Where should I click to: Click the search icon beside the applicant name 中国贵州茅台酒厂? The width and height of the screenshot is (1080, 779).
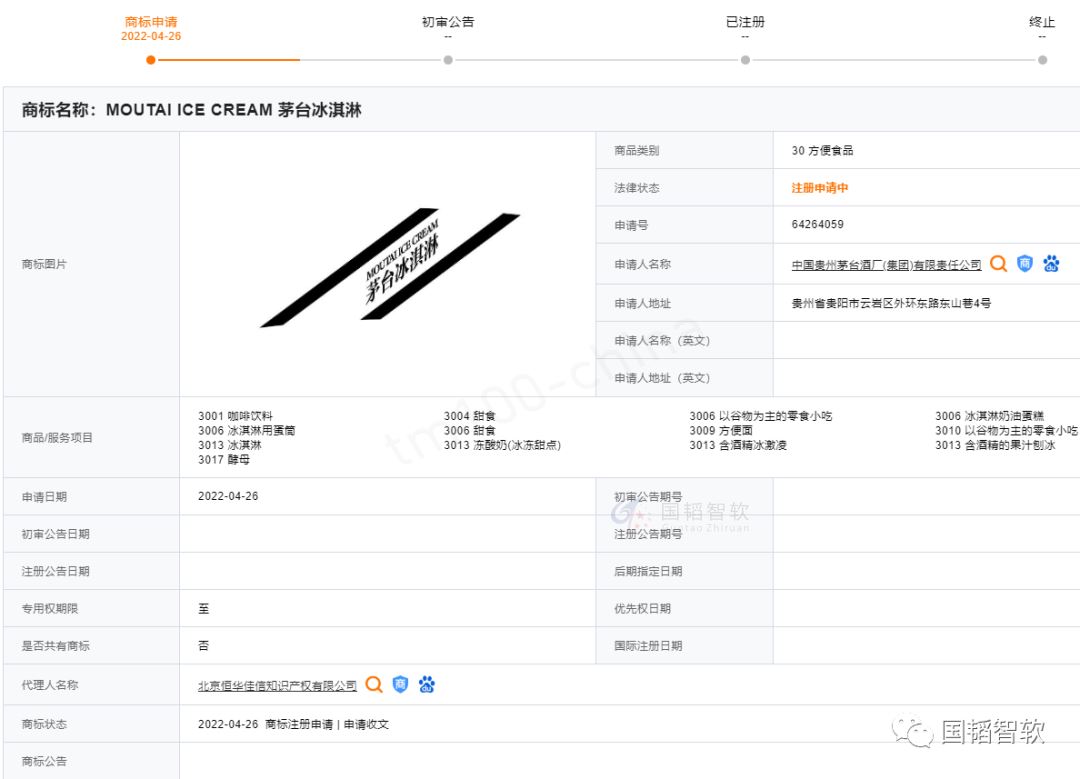(x=998, y=264)
